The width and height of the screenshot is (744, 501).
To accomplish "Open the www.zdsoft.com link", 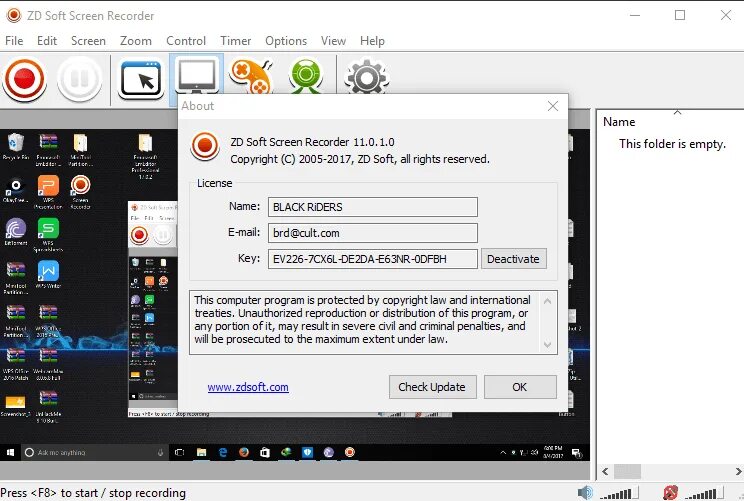I will [x=248, y=387].
